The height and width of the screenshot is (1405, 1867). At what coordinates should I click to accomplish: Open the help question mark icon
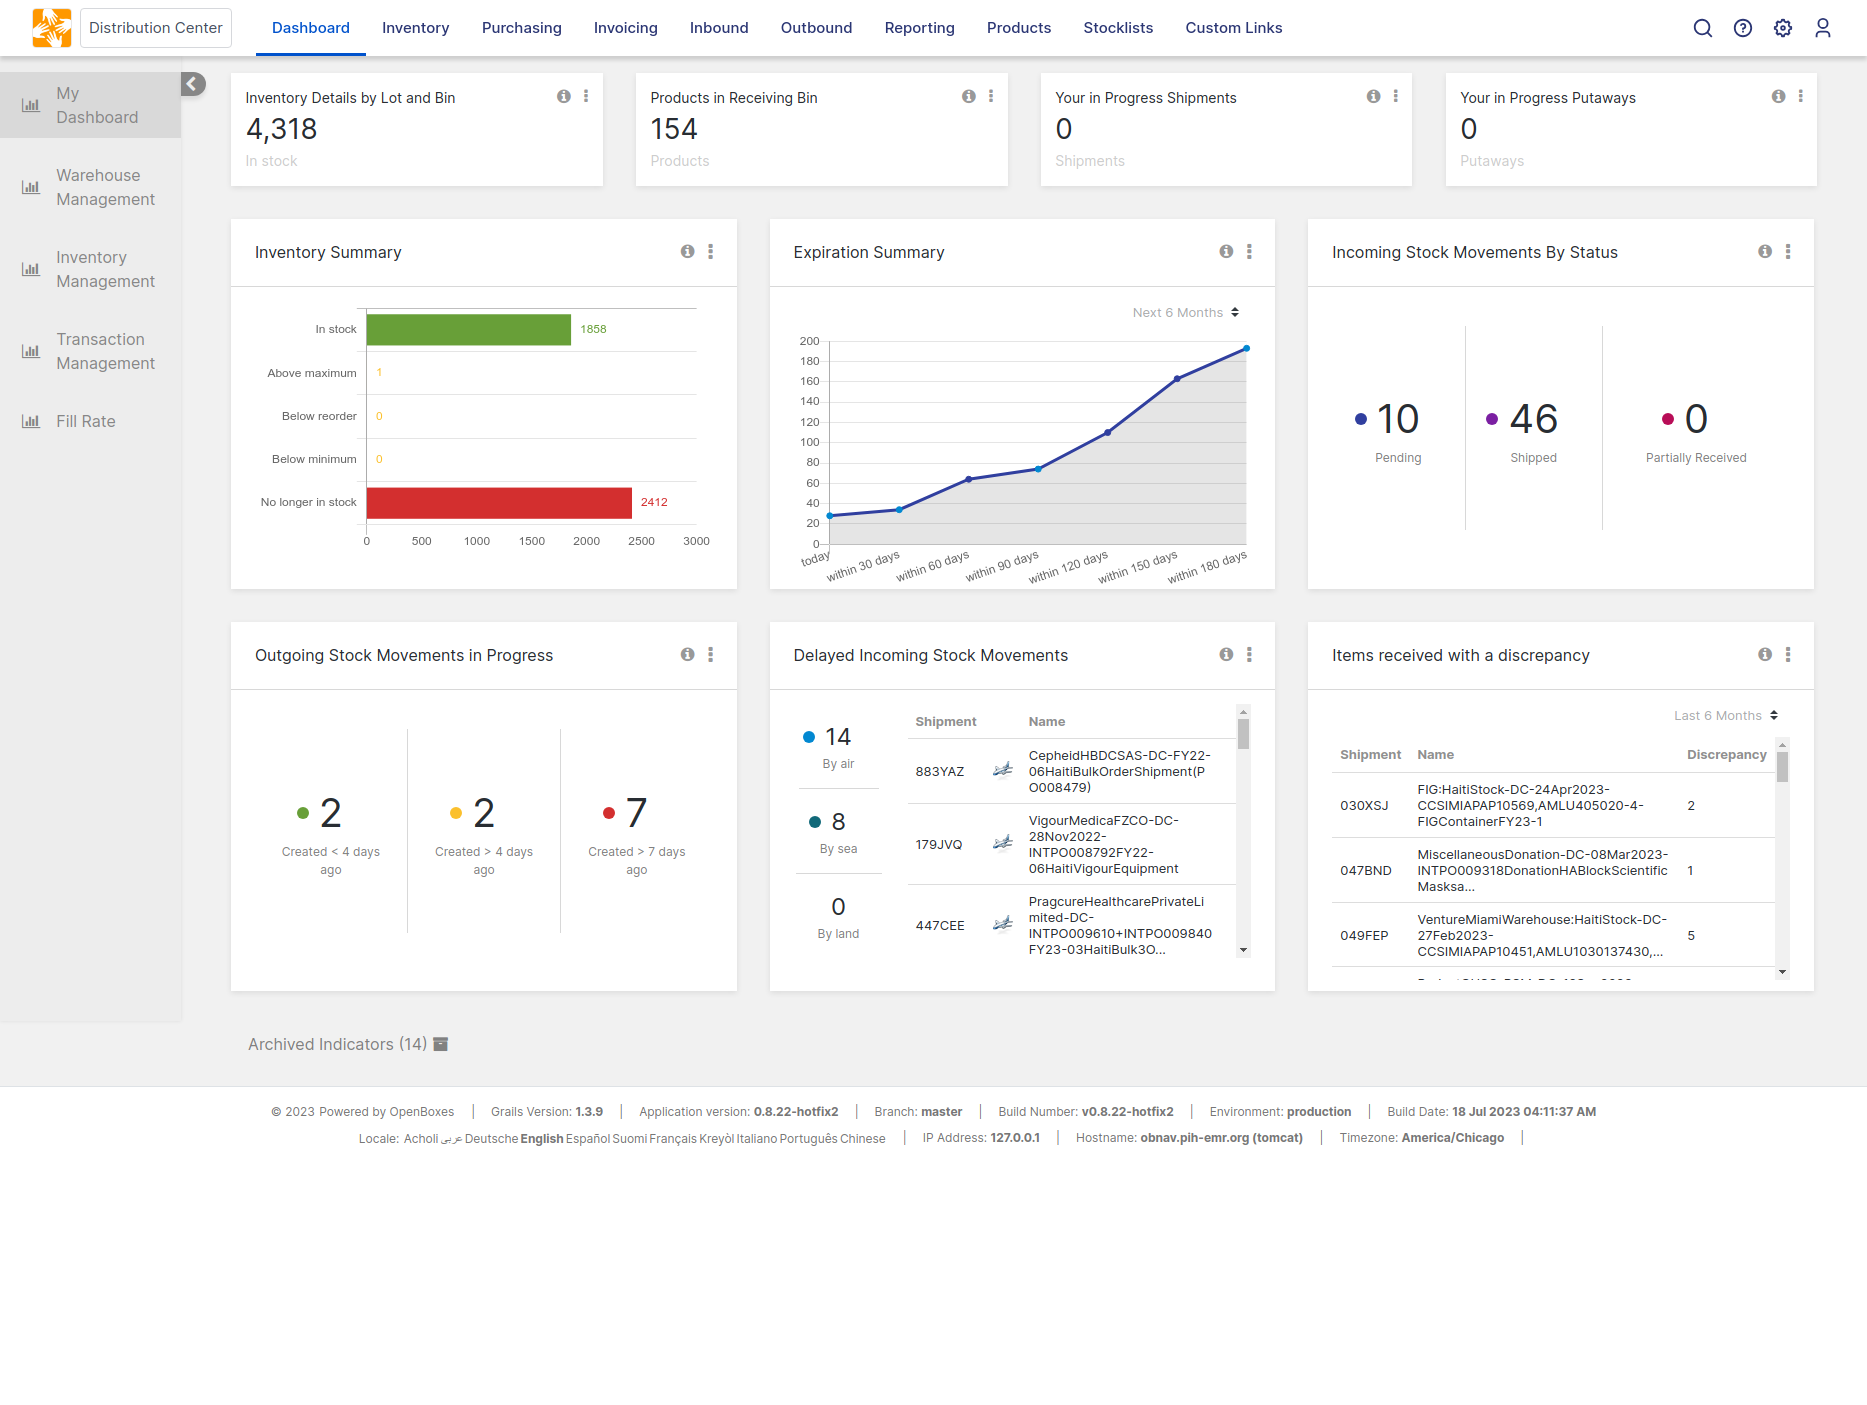[x=1742, y=28]
